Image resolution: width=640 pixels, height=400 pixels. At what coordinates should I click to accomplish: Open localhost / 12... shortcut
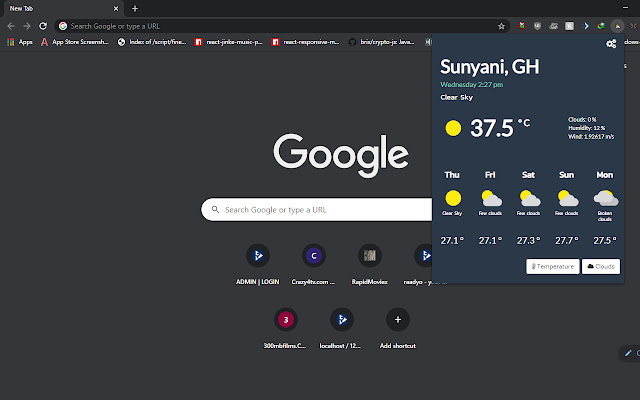[x=342, y=328]
